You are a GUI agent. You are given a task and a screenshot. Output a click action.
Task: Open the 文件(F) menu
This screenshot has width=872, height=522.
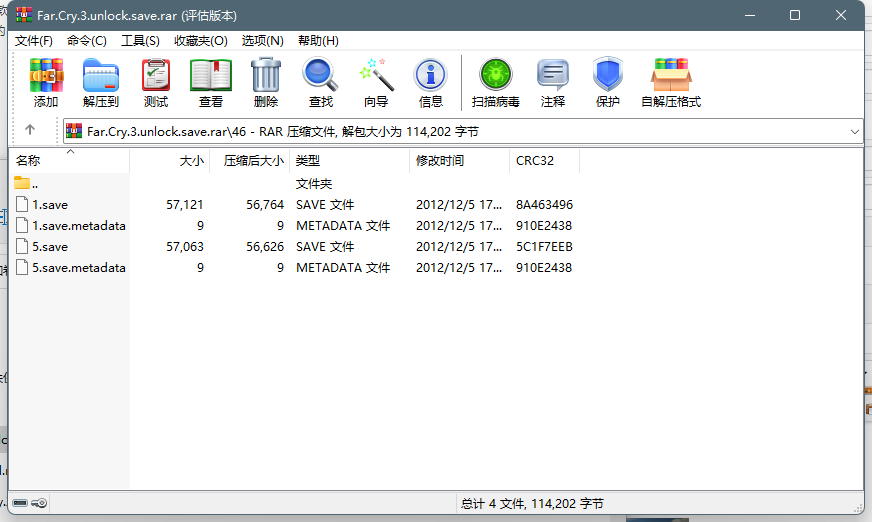(33, 41)
